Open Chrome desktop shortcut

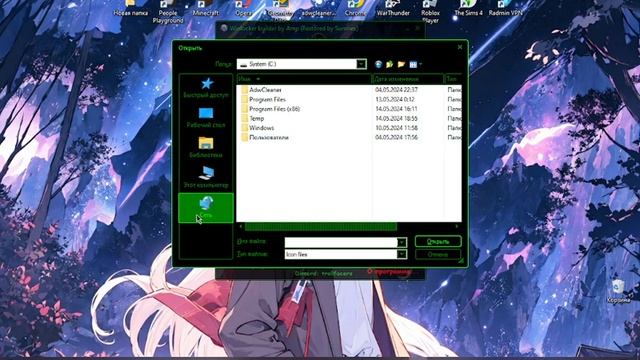tap(355, 9)
